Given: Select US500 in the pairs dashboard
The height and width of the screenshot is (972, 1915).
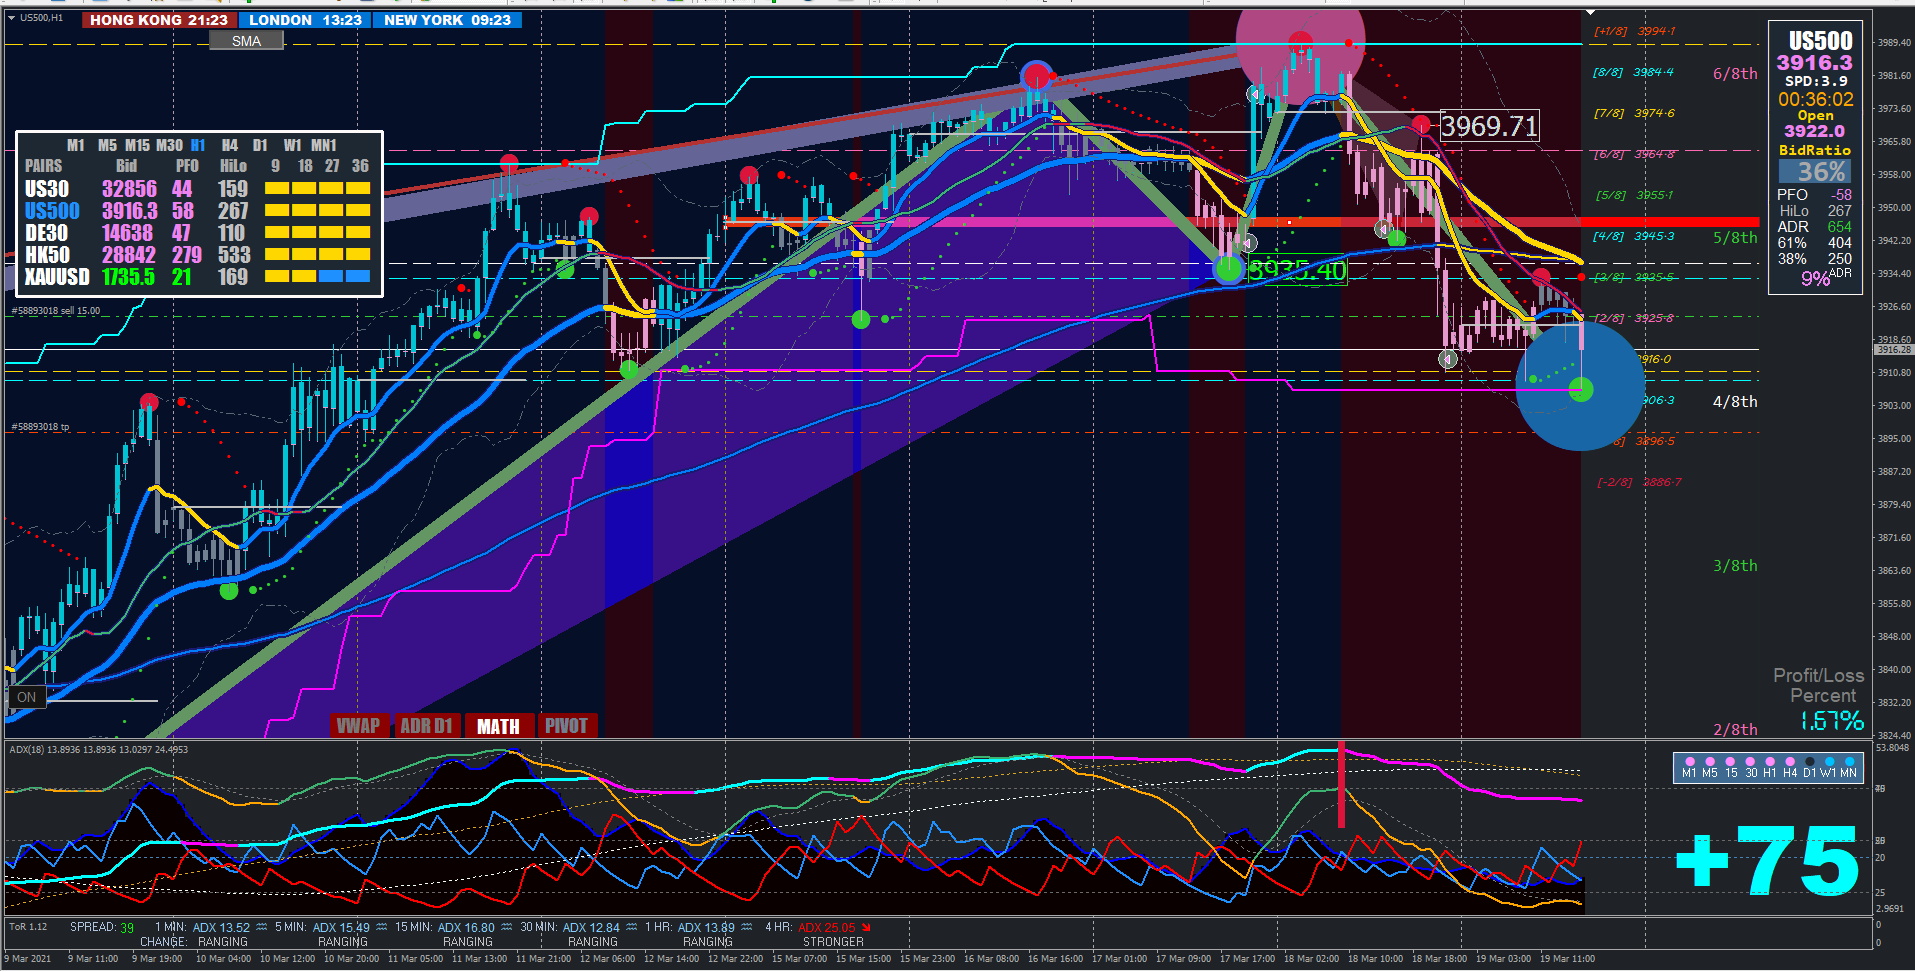Looking at the screenshot, I should pyautogui.click(x=52, y=211).
